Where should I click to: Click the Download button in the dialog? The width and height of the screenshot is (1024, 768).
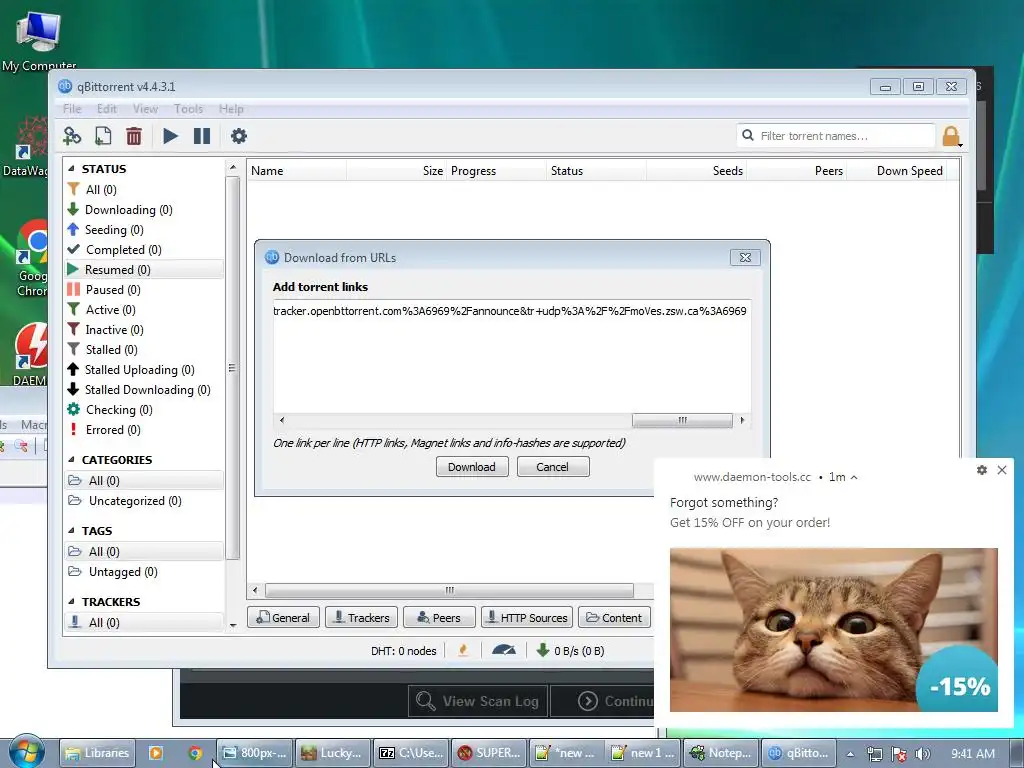[x=472, y=467]
